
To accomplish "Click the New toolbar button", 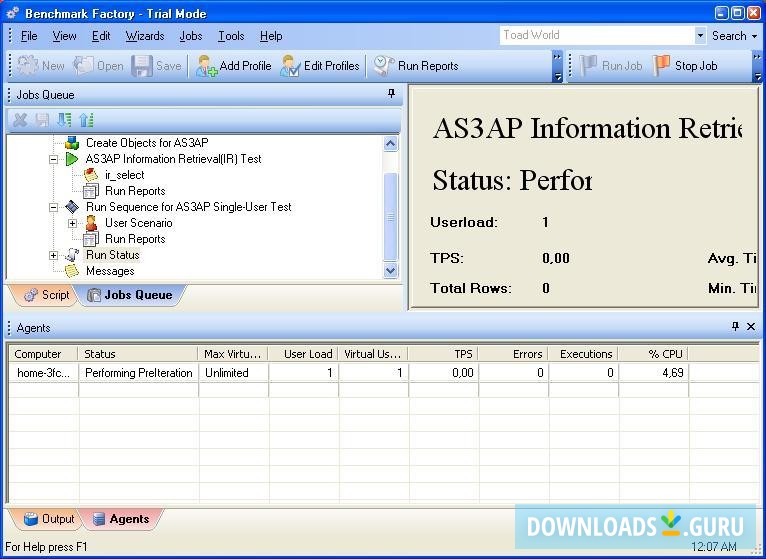I will pos(41,65).
